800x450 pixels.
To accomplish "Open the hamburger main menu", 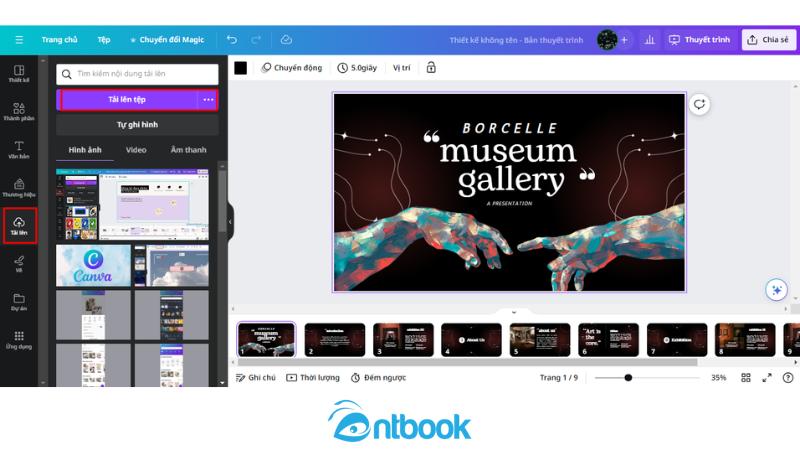I will coord(19,40).
